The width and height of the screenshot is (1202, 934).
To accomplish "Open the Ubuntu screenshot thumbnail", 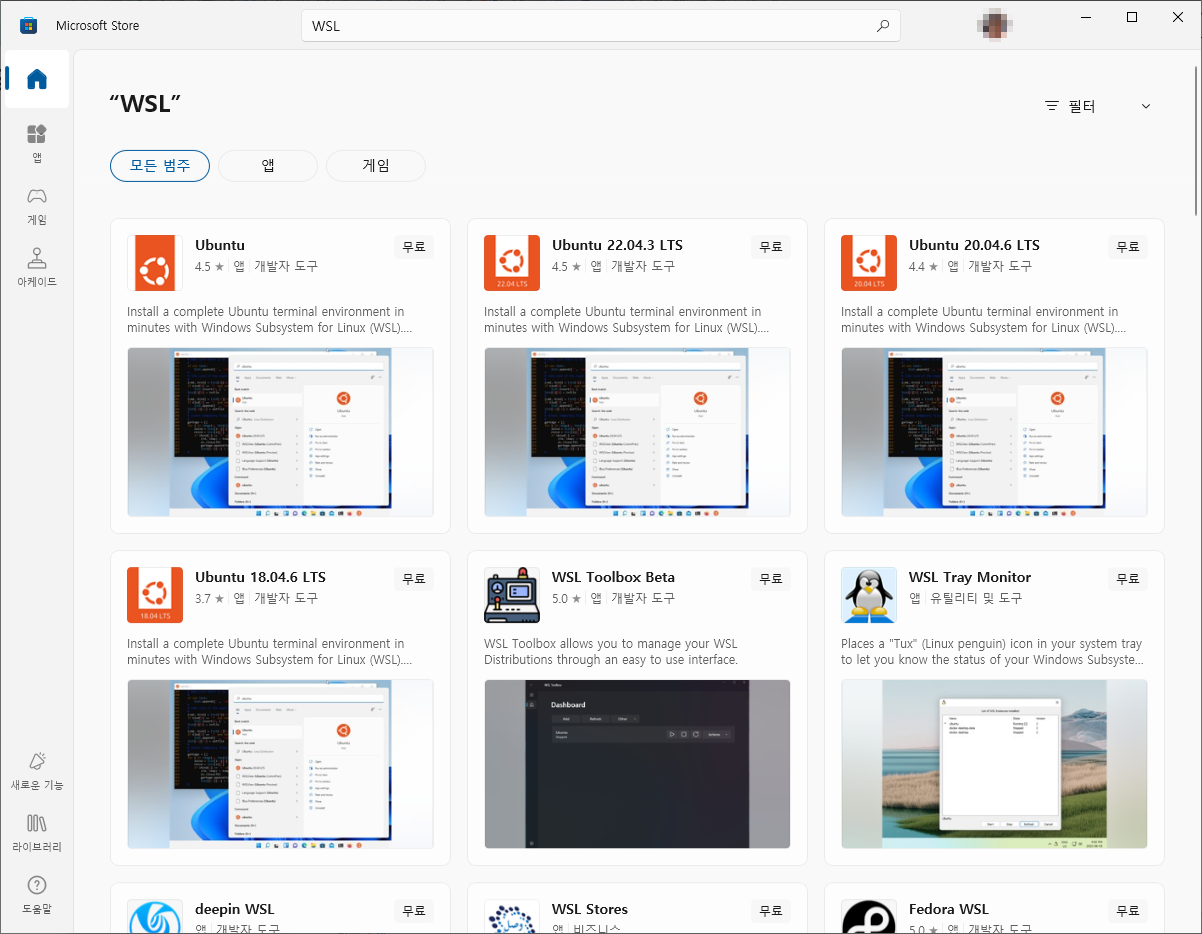I will (280, 432).
